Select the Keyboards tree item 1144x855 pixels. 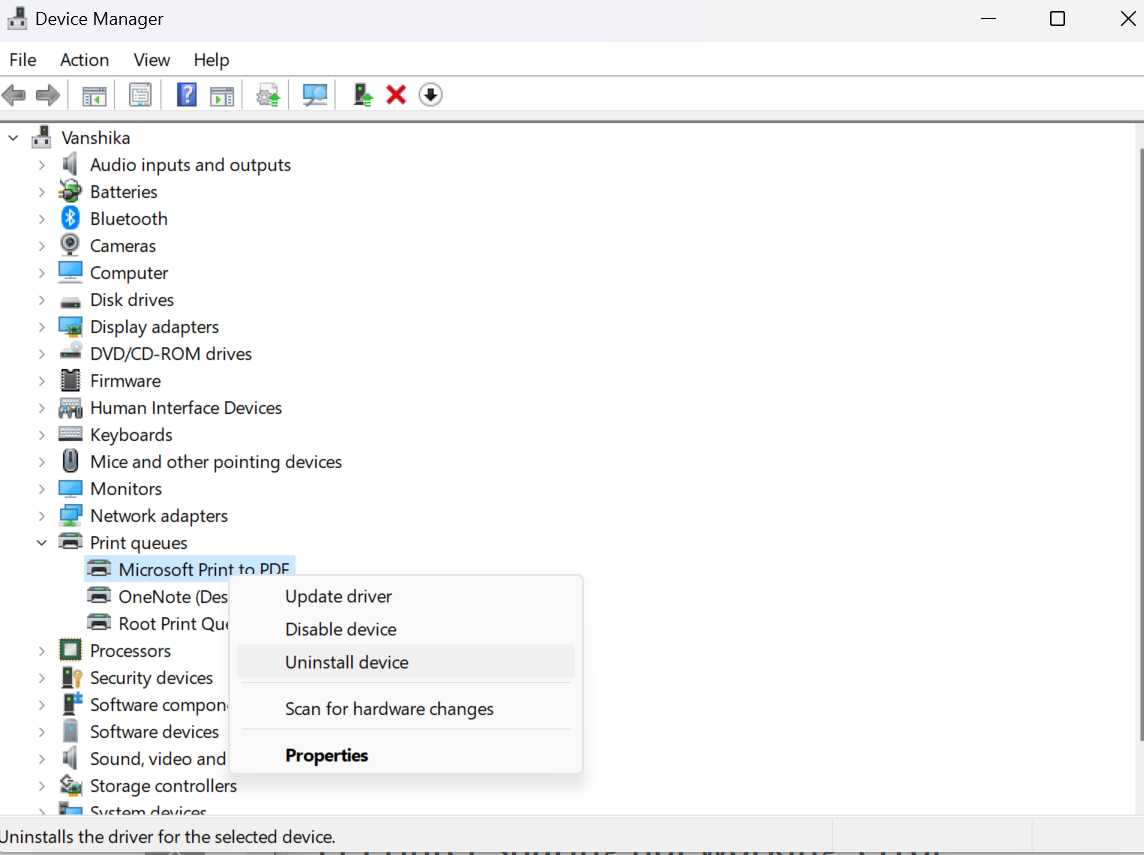tap(131, 435)
